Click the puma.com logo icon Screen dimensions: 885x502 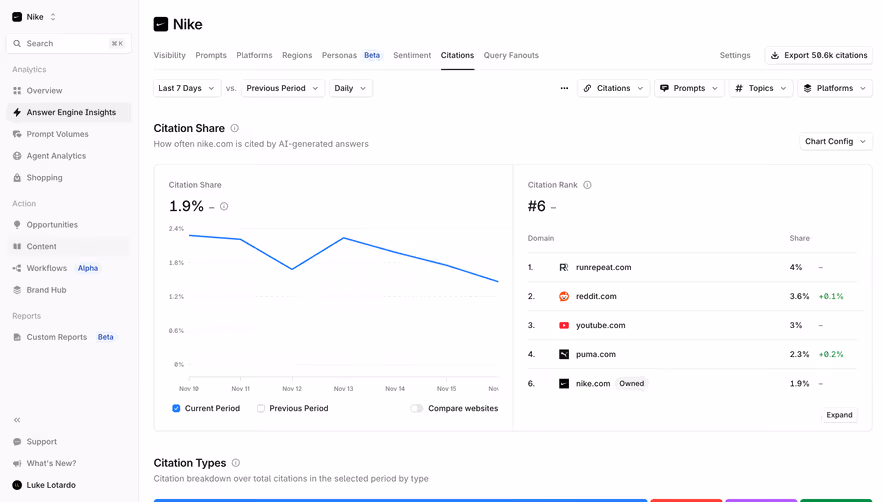(564, 355)
